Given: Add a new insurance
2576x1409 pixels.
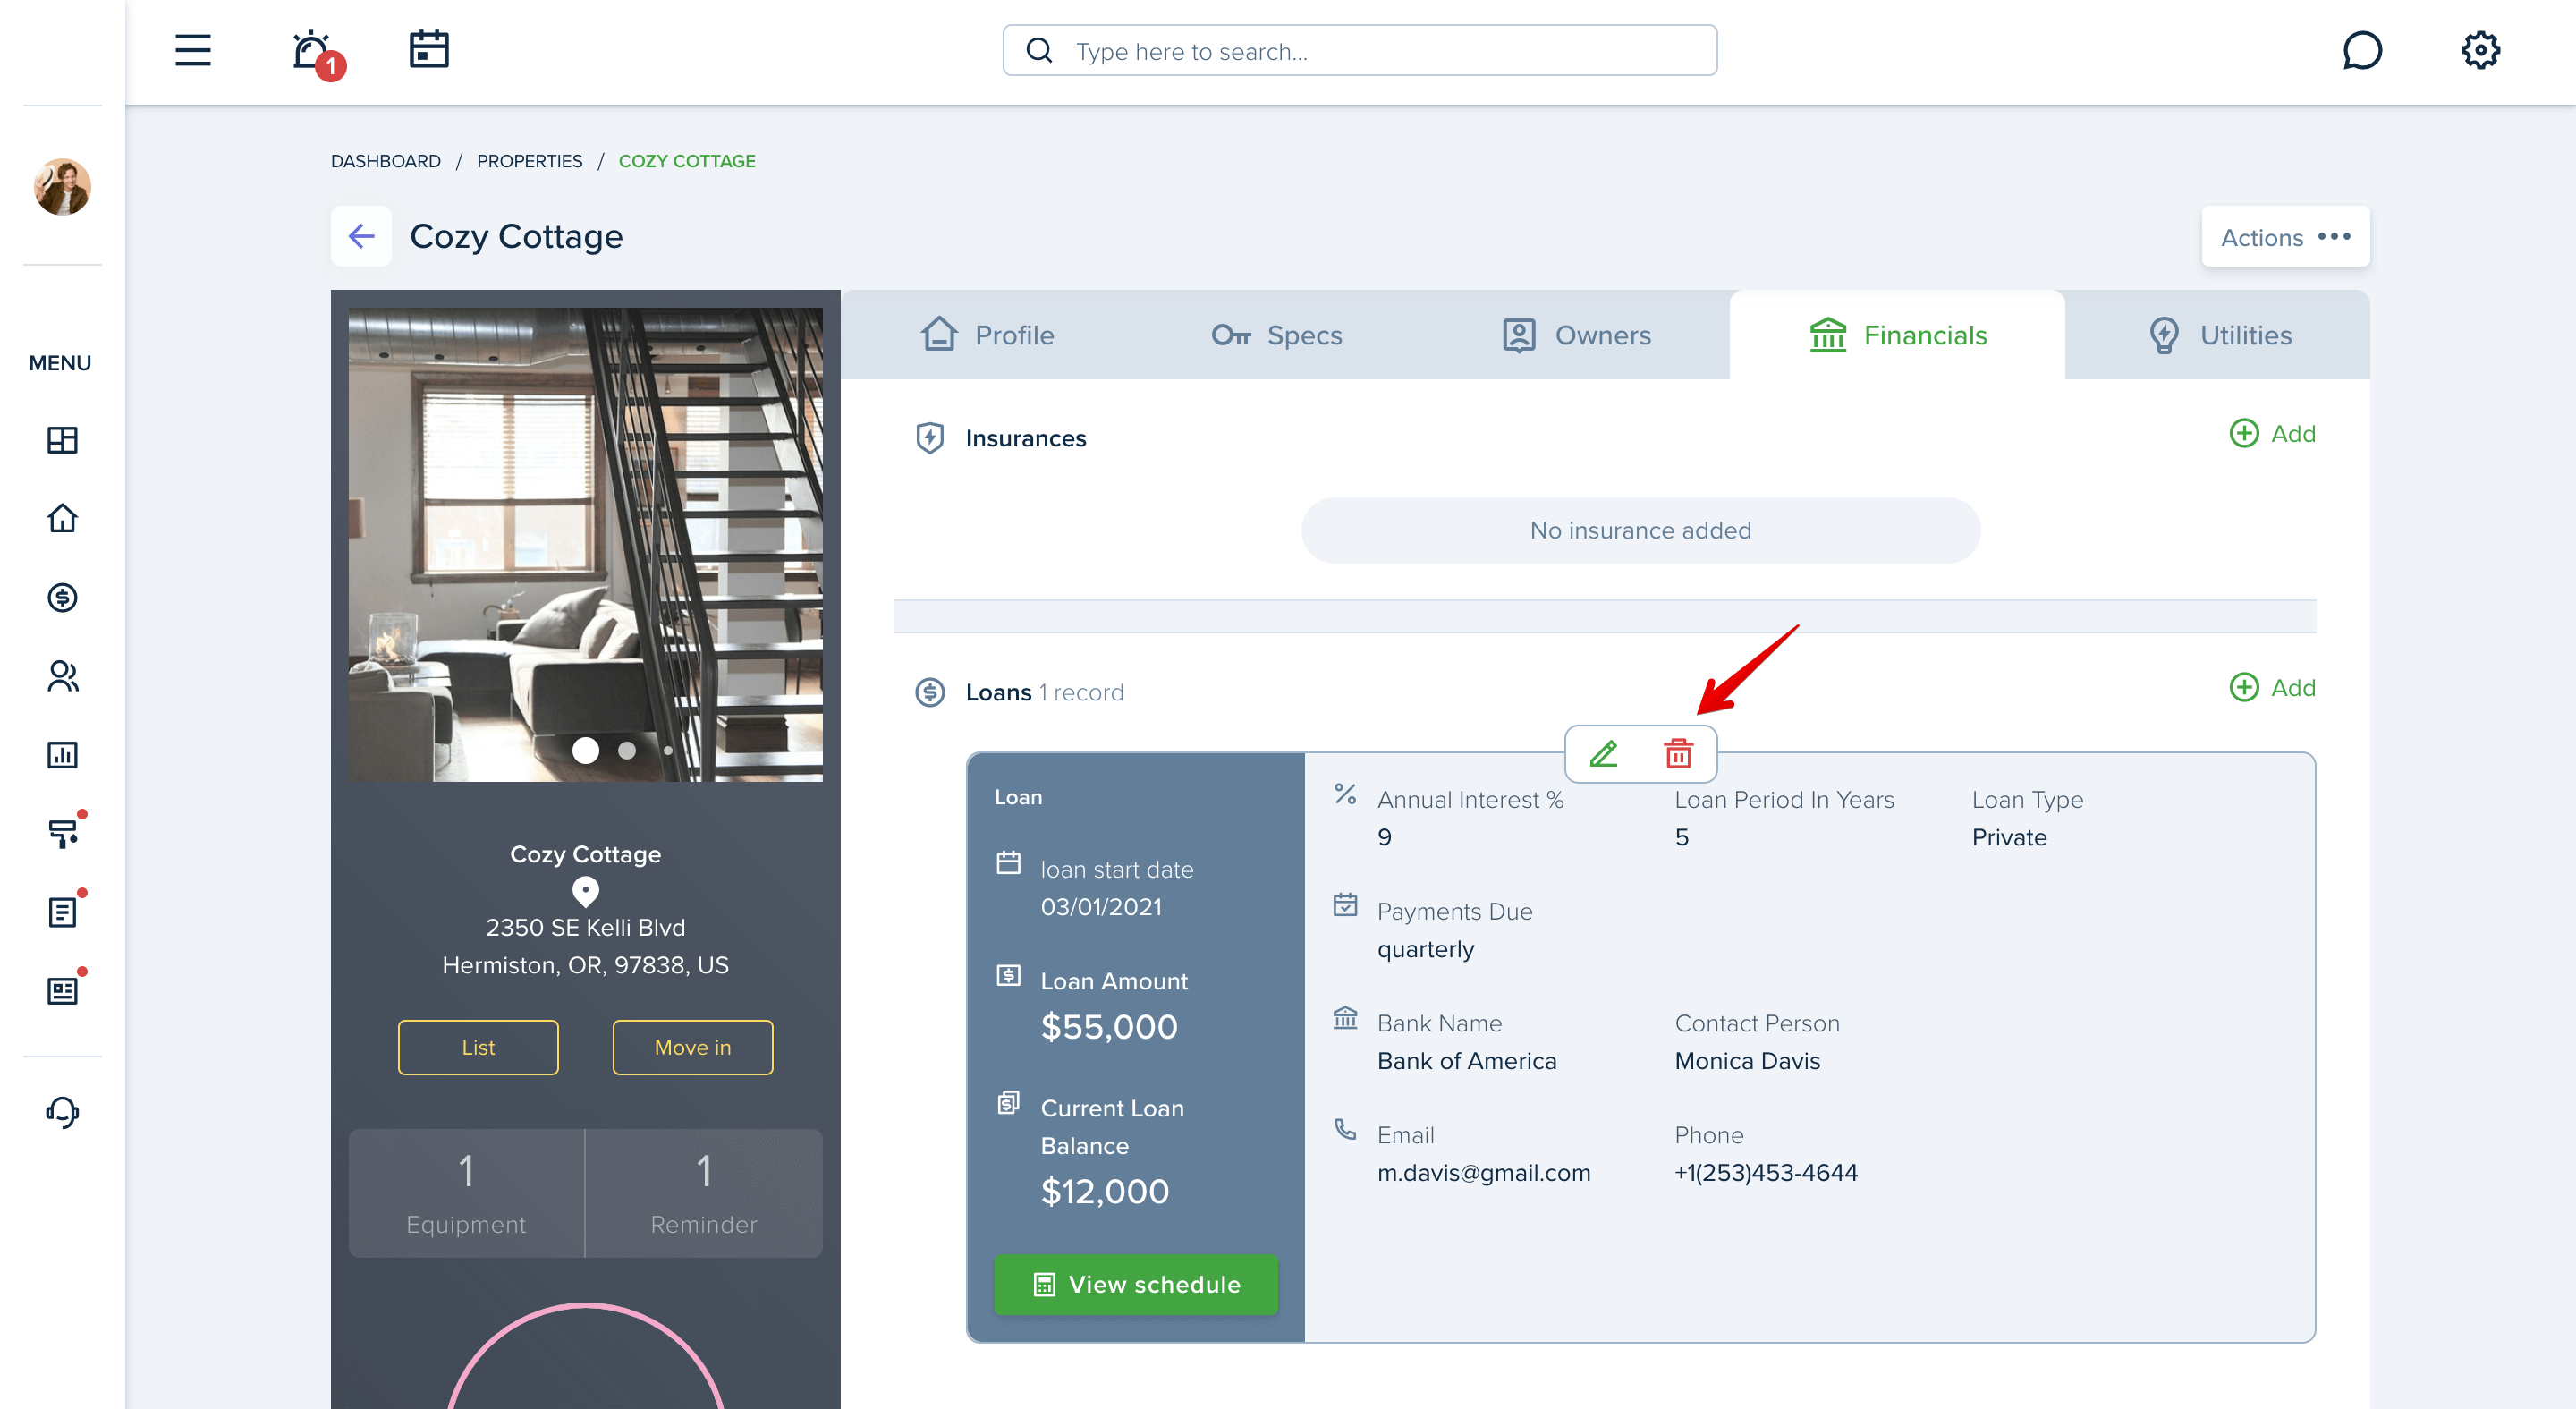Looking at the screenshot, I should pyautogui.click(x=2272, y=434).
